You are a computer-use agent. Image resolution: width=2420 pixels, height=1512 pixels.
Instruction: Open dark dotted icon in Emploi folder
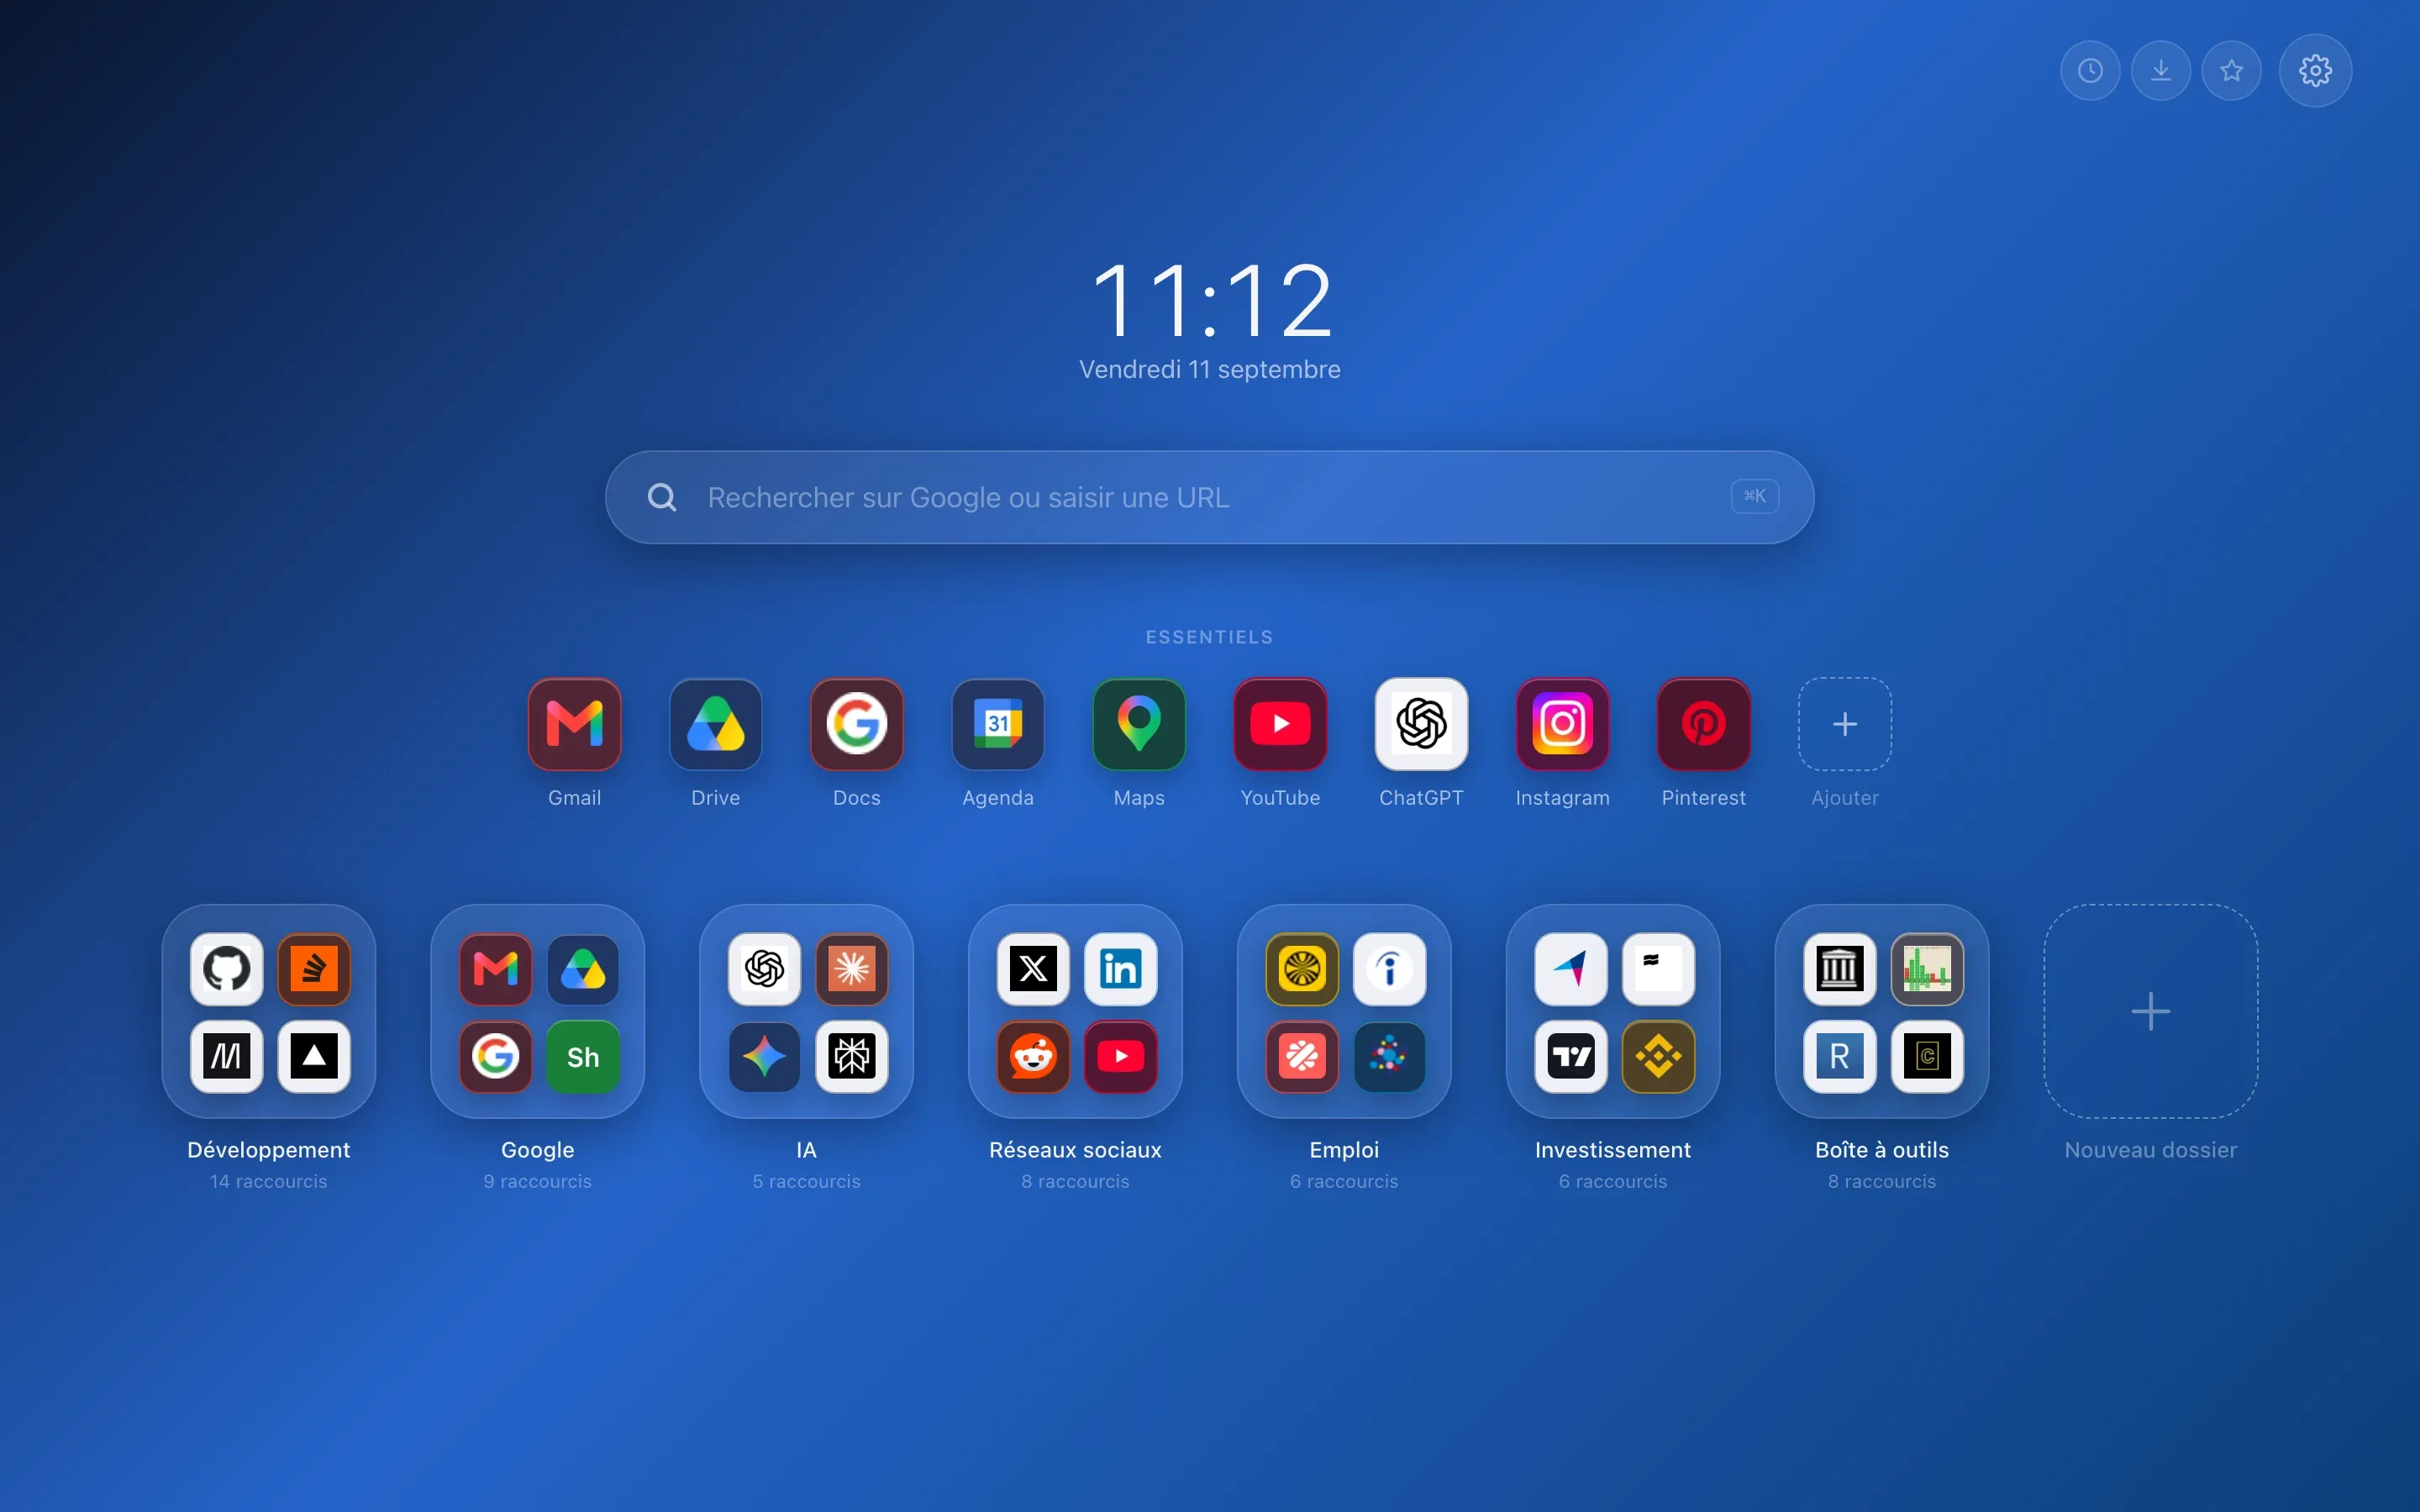point(1390,1056)
